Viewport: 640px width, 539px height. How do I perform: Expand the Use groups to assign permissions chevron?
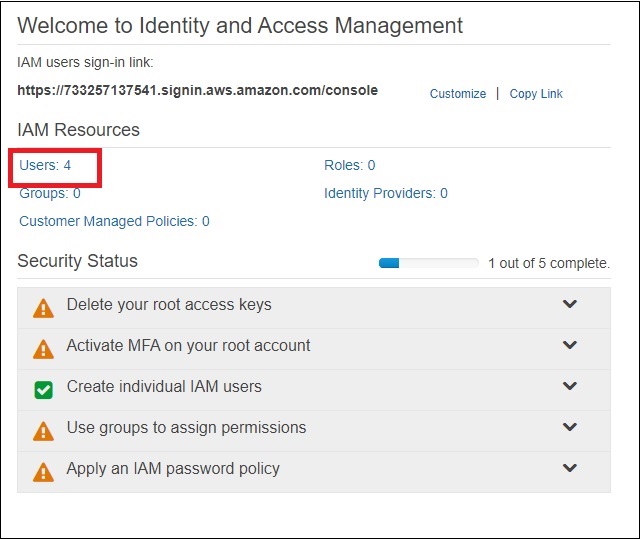570,428
